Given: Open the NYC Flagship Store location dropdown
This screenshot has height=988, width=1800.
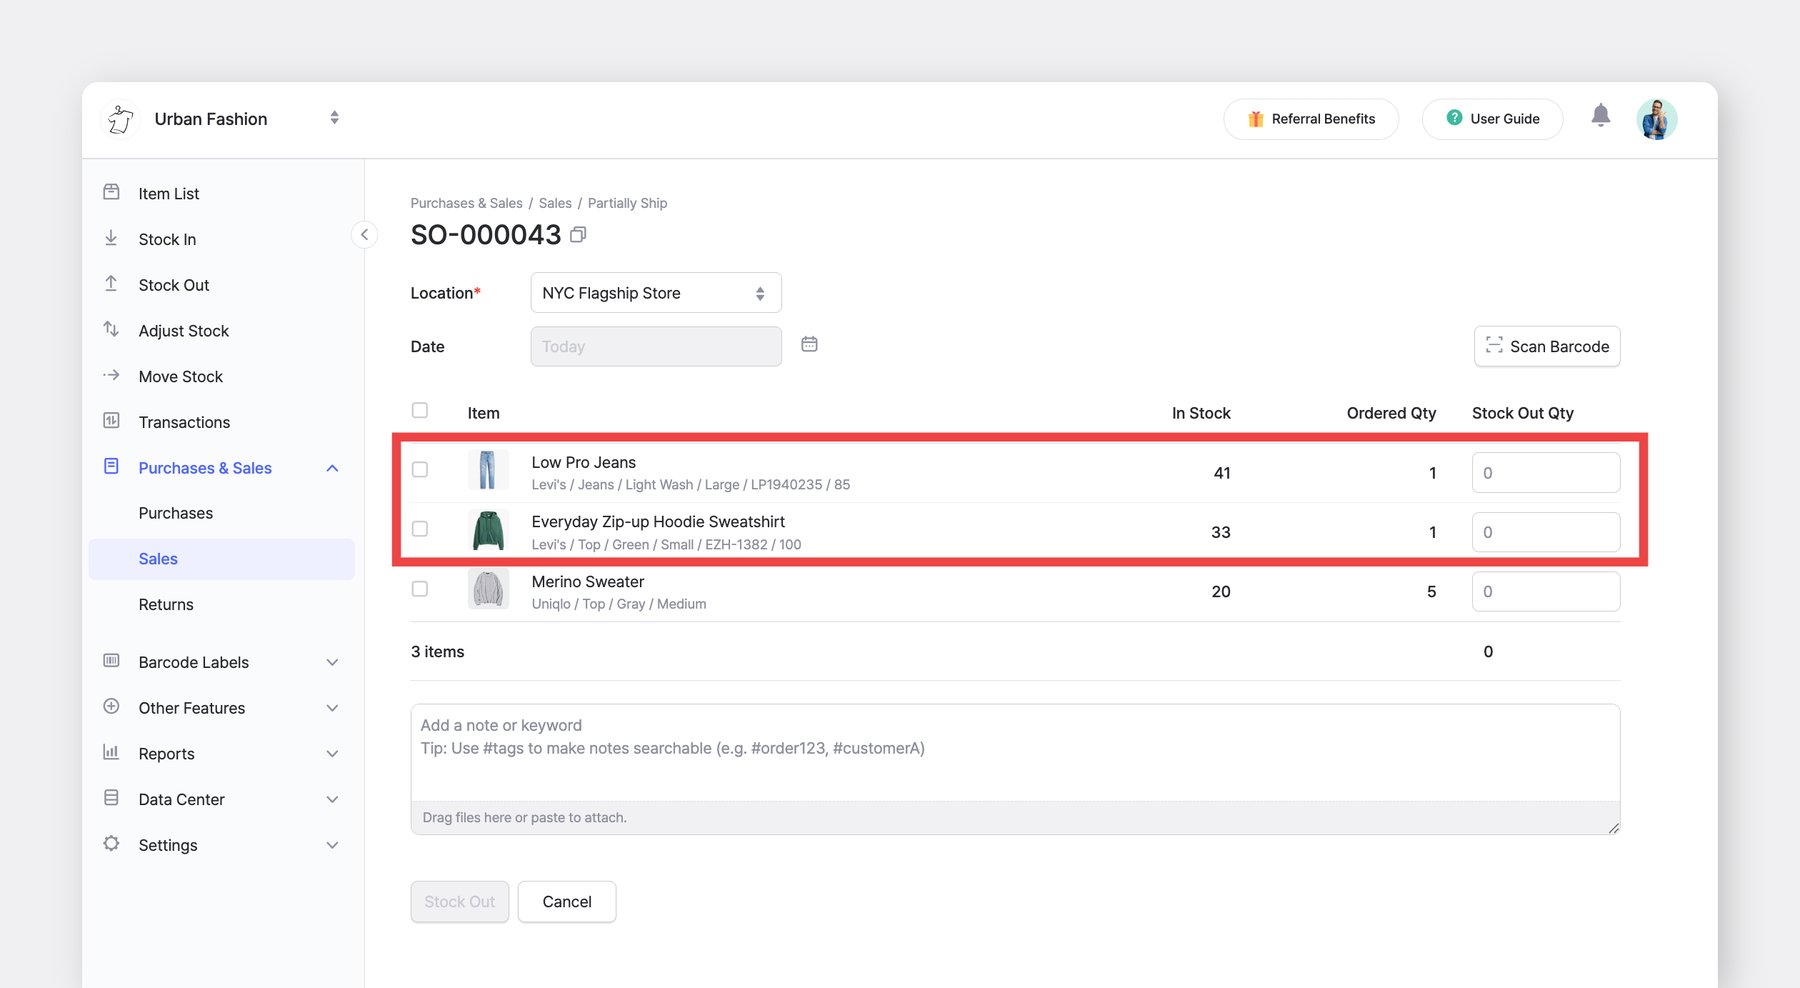Looking at the screenshot, I should coord(655,293).
